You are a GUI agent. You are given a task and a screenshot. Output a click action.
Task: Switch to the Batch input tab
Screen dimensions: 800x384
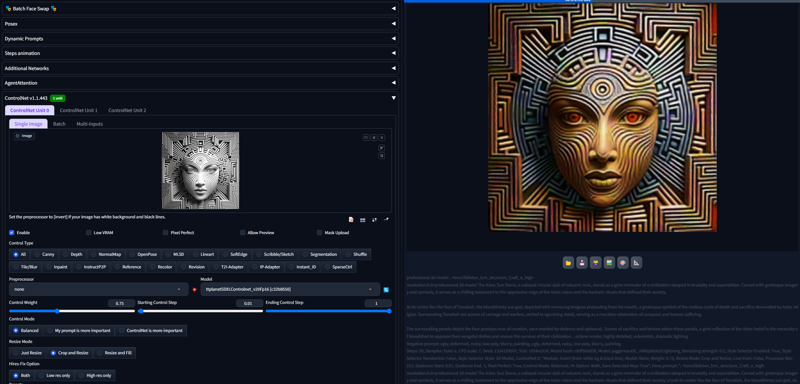click(x=59, y=124)
